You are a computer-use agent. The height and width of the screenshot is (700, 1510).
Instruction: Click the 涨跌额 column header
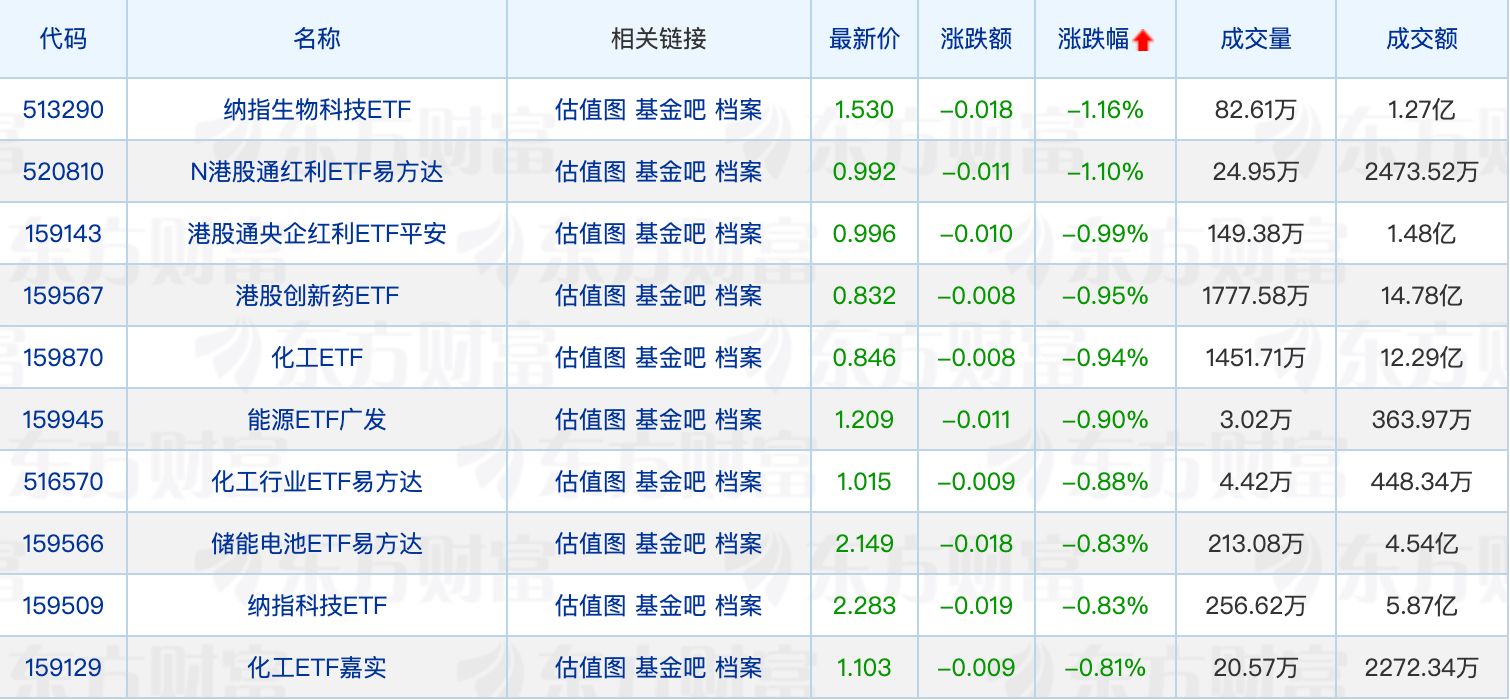pos(976,38)
